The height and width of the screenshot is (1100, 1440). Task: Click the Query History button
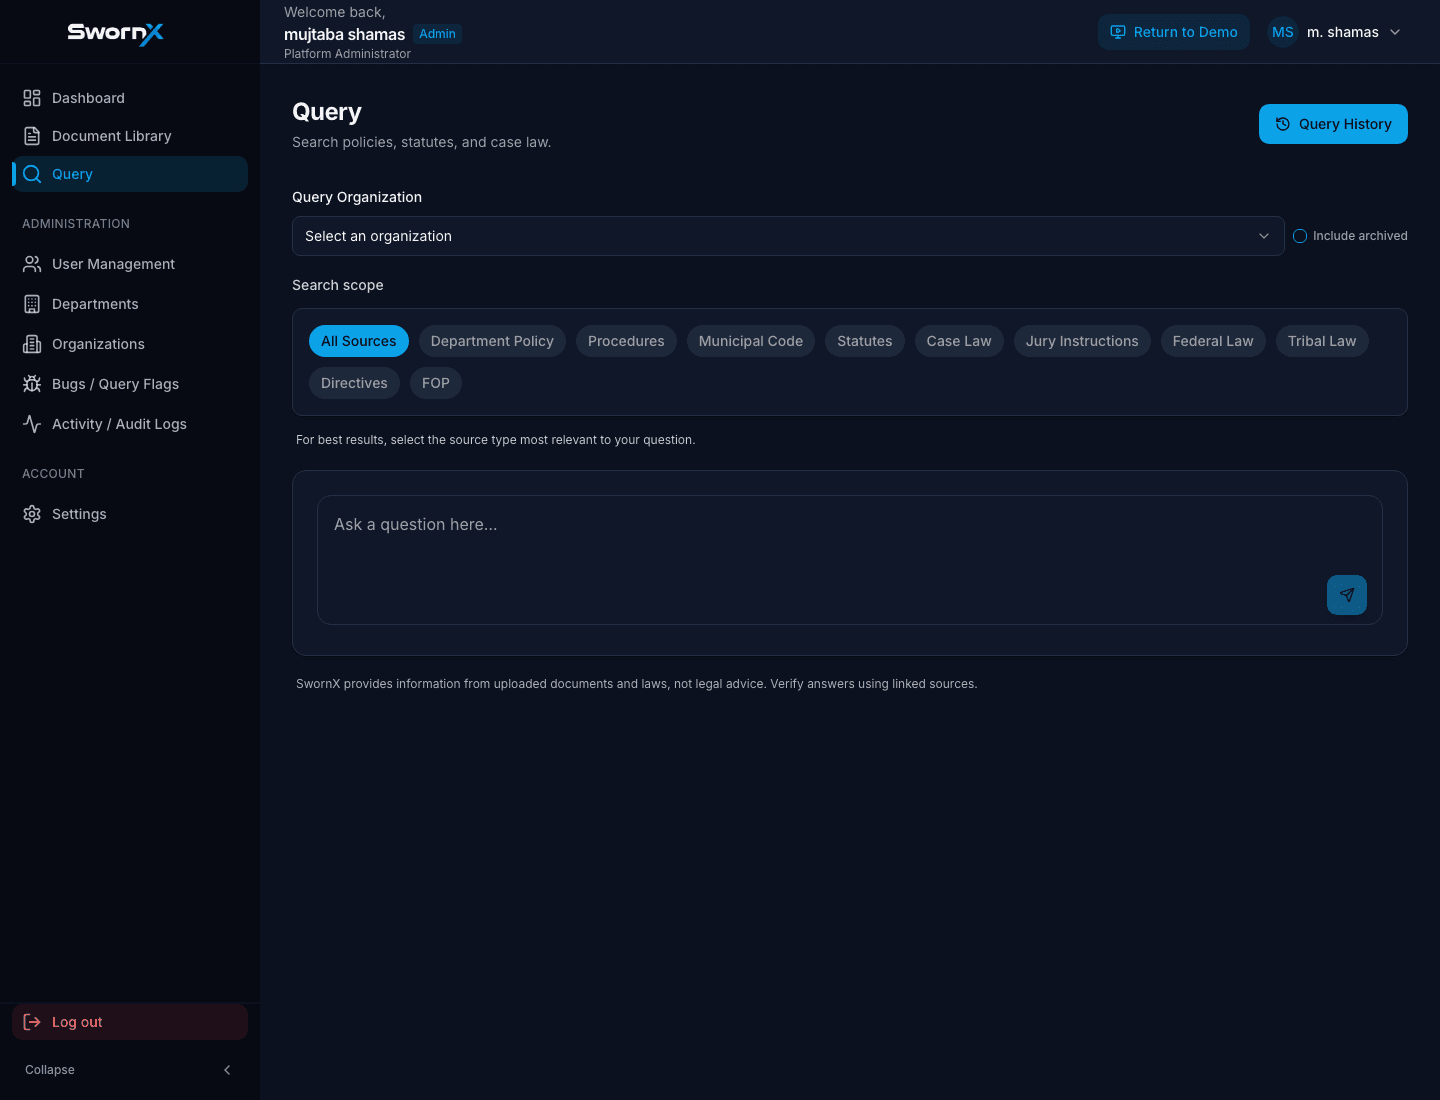1333,124
